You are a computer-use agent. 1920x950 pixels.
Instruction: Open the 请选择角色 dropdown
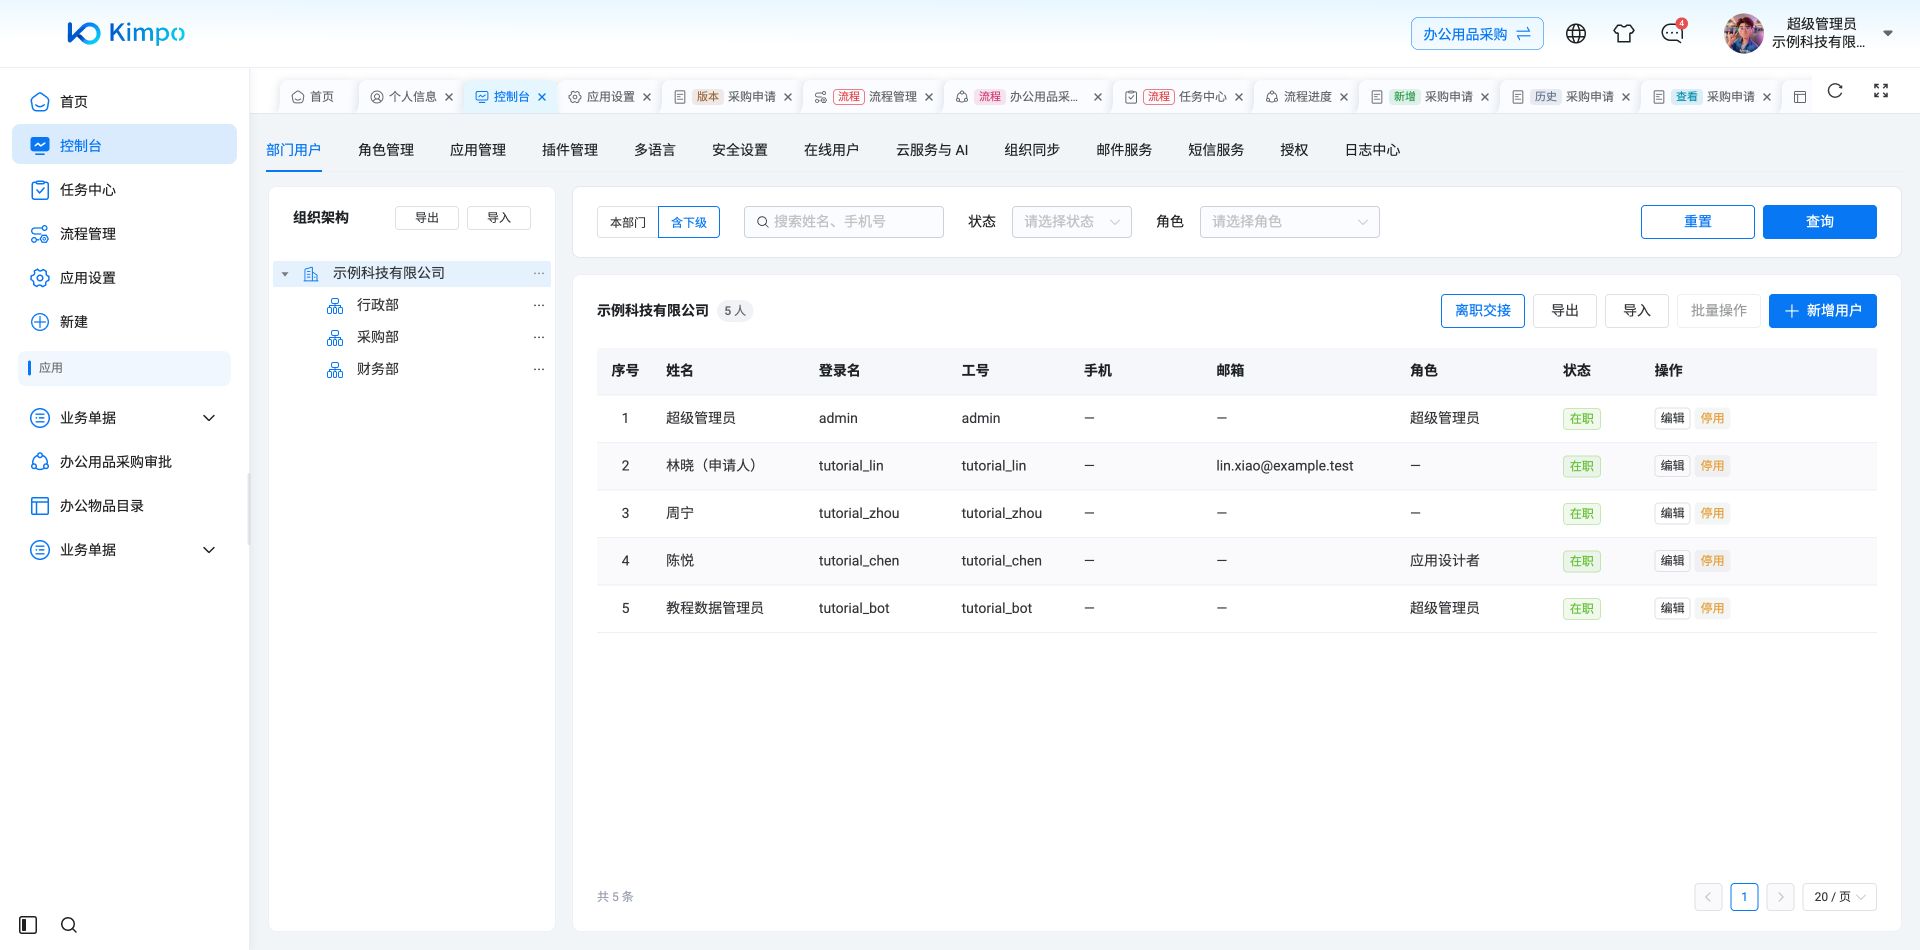pos(1289,222)
